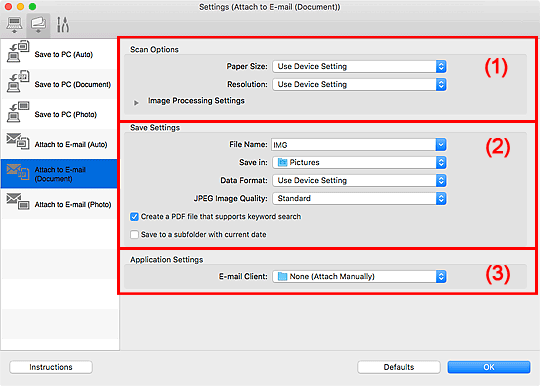Viewport: 540px width, 386px height.
Task: Click the Attach to E-mail (Auto) icon
Action: [x=18, y=141]
